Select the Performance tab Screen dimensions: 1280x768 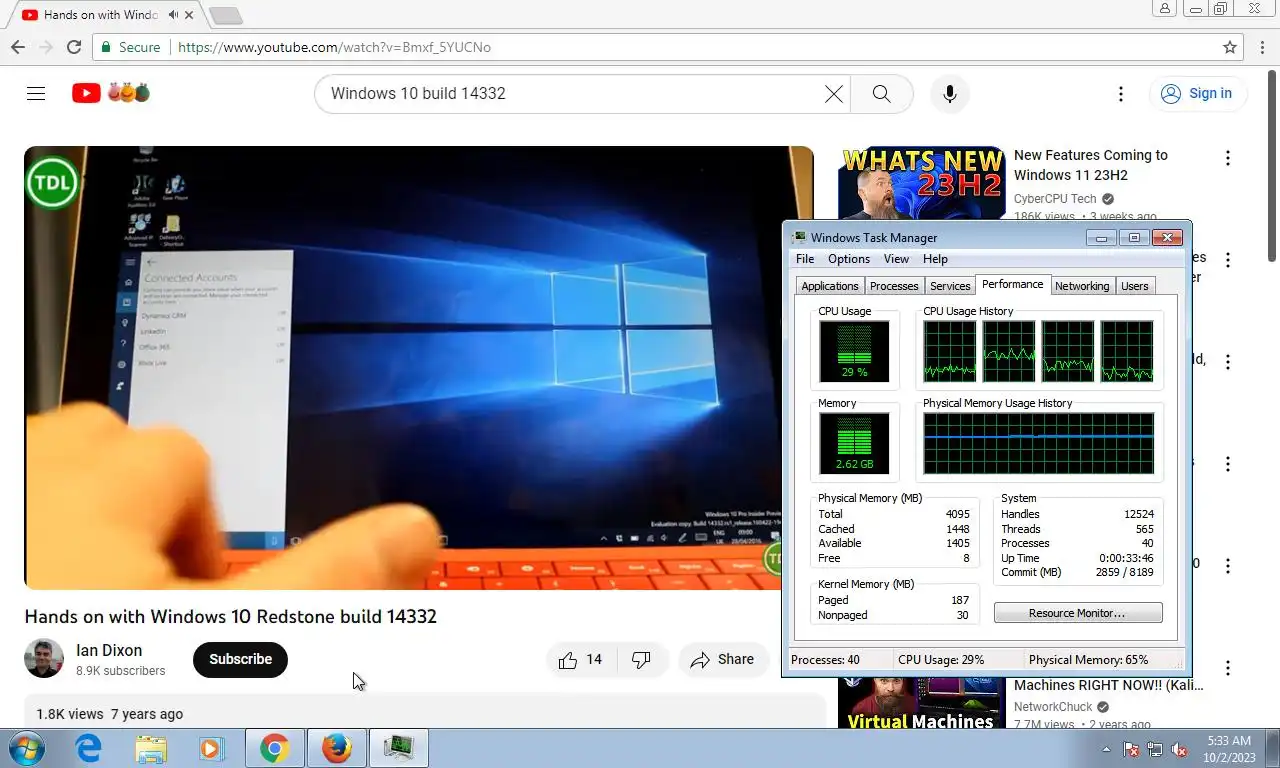coord(1013,284)
